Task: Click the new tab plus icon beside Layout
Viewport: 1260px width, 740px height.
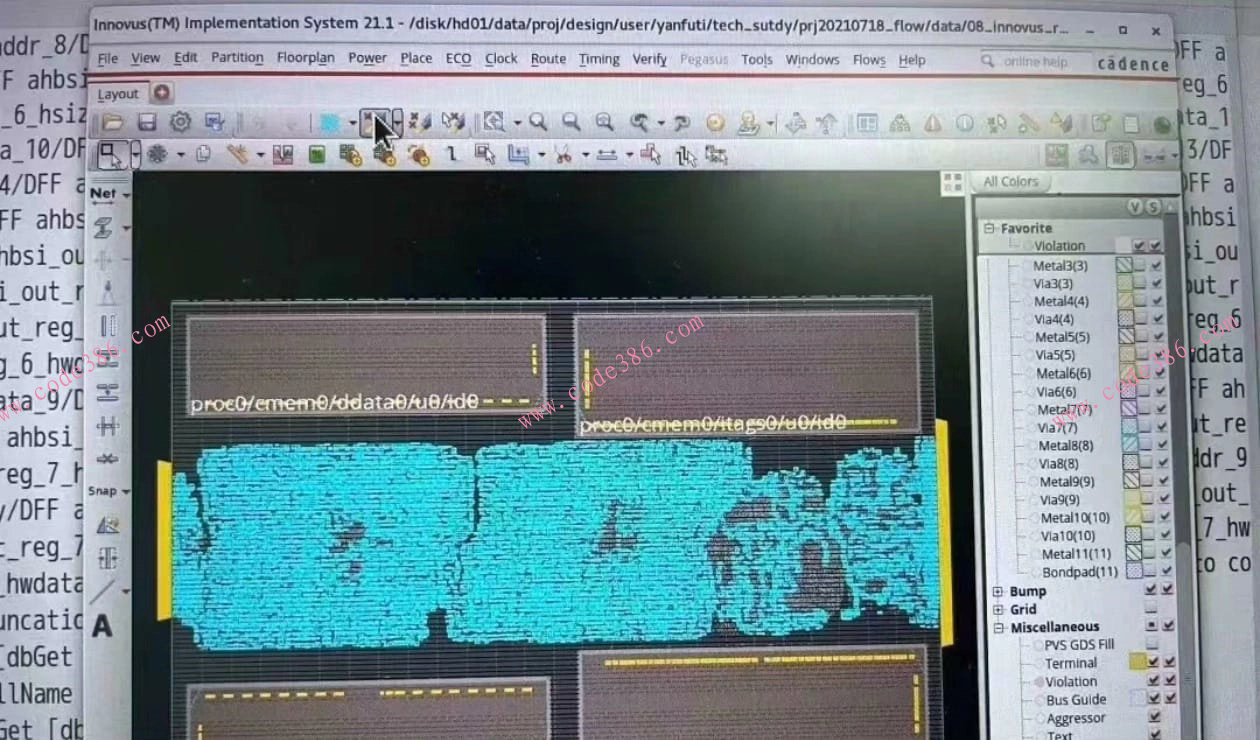Action: (161, 93)
